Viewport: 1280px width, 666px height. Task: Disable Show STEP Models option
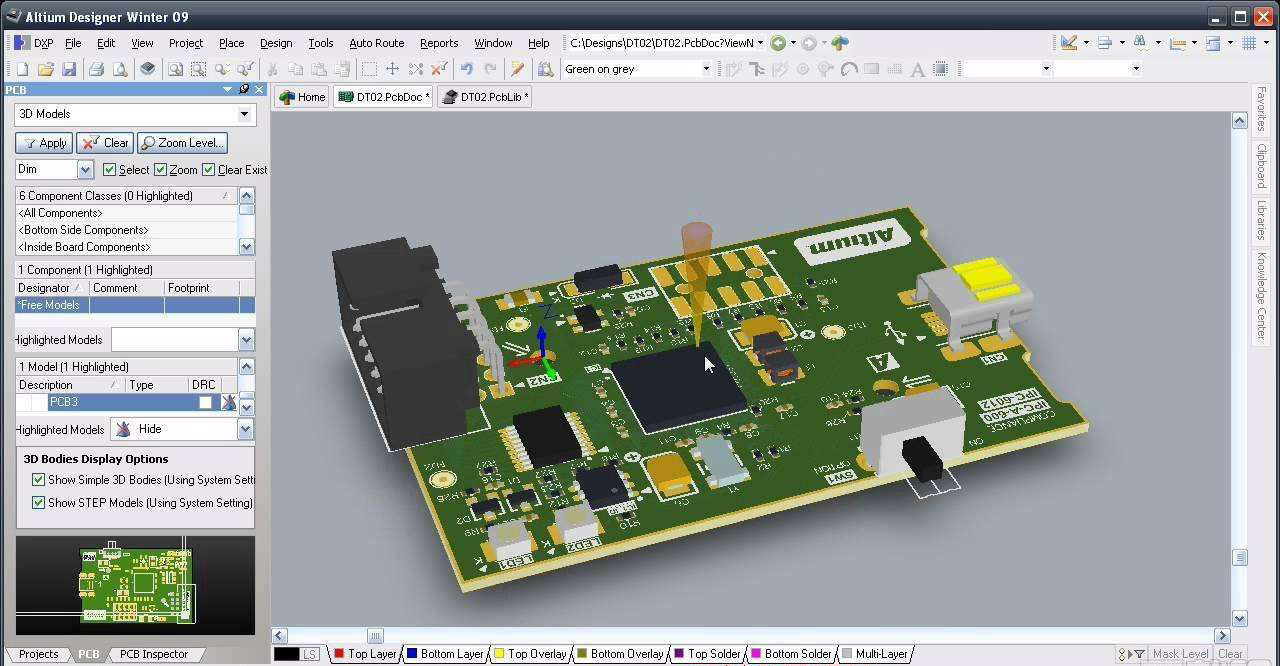tap(39, 503)
